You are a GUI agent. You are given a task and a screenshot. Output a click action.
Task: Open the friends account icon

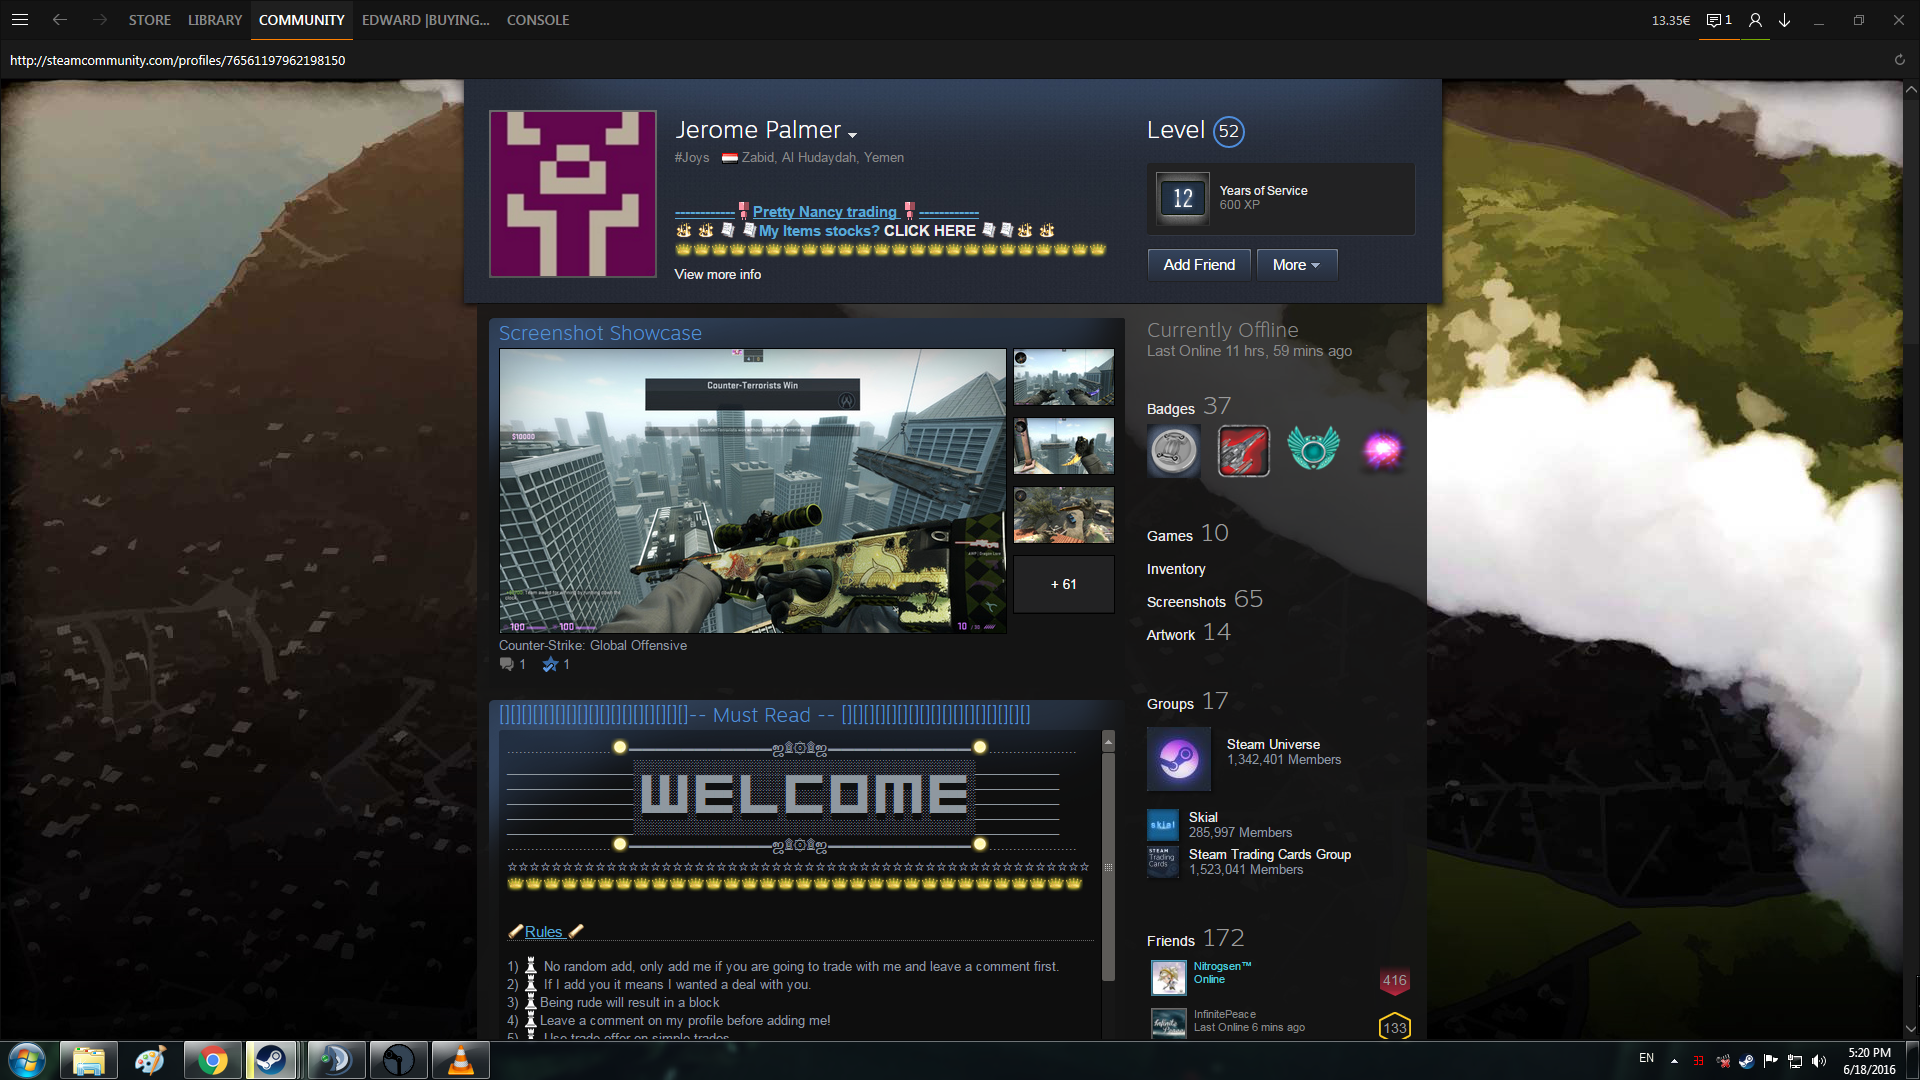coord(1755,20)
